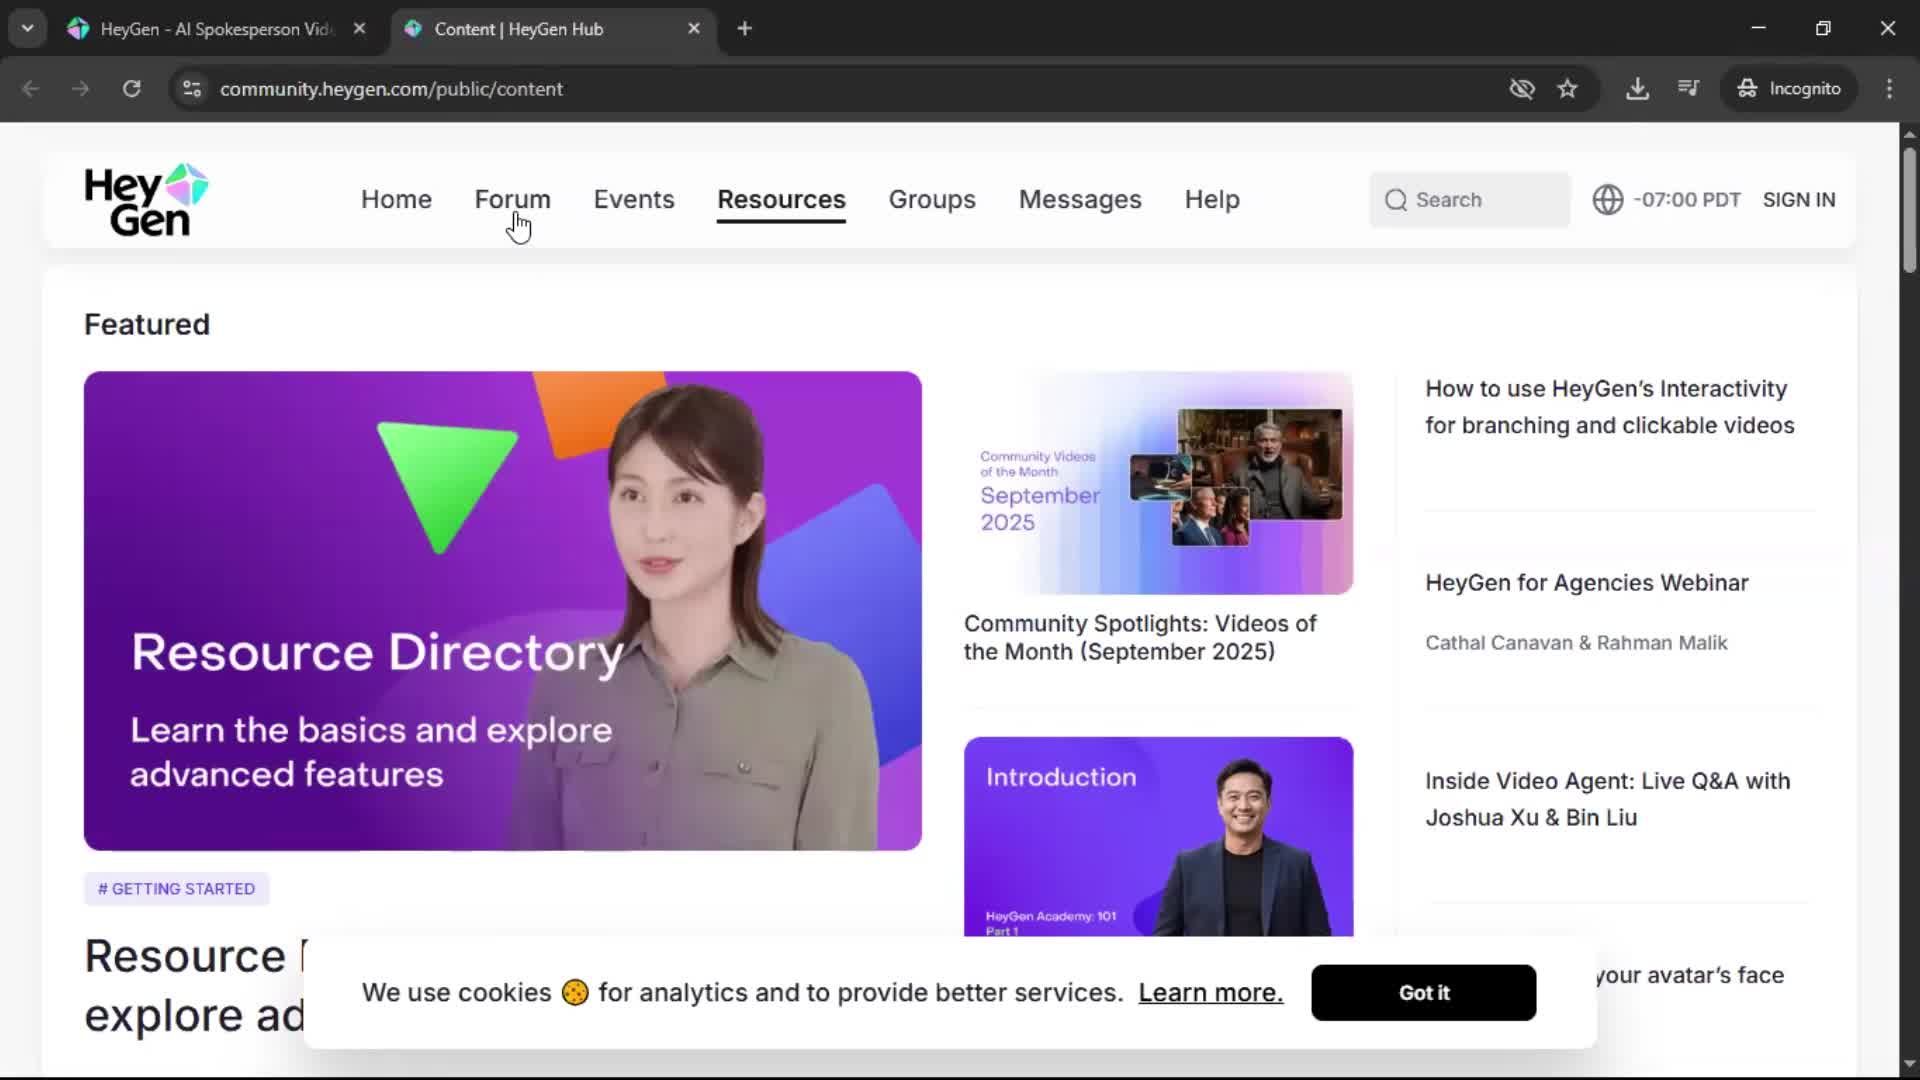
Task: Go to the Events section
Action: pyautogui.click(x=634, y=200)
